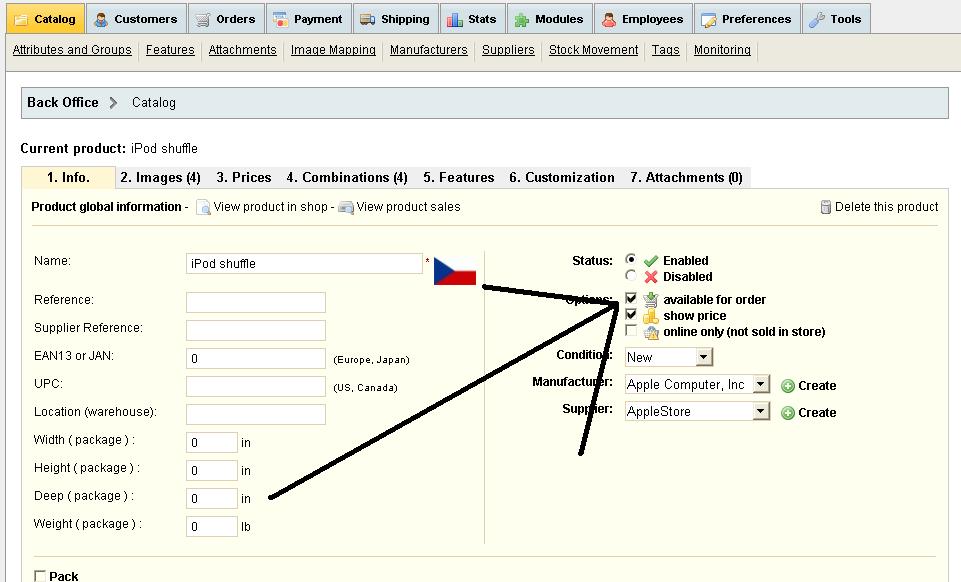Select the 1. Info. tab
Image resolution: width=961 pixels, height=582 pixels.
coord(69,178)
